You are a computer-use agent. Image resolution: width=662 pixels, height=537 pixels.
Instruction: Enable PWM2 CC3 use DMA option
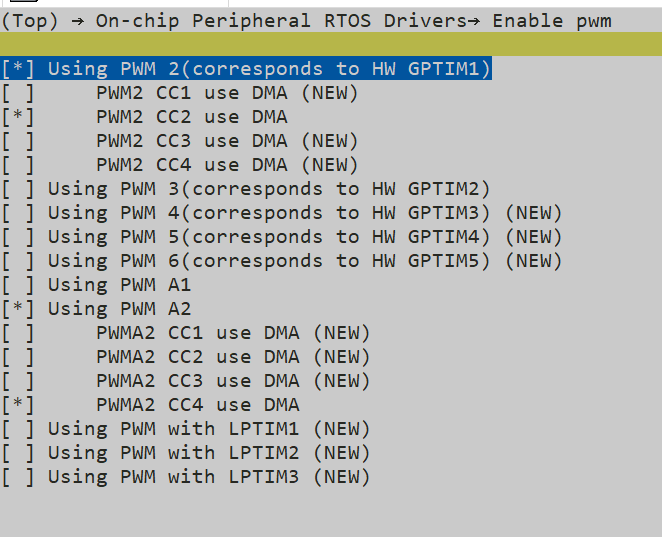click(19, 141)
